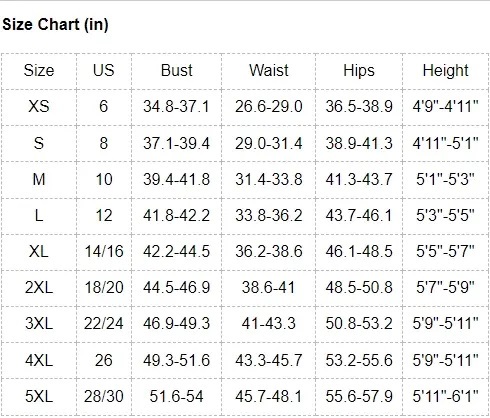
Task: Select hips value 55.6-57.9
Action: (x=359, y=396)
